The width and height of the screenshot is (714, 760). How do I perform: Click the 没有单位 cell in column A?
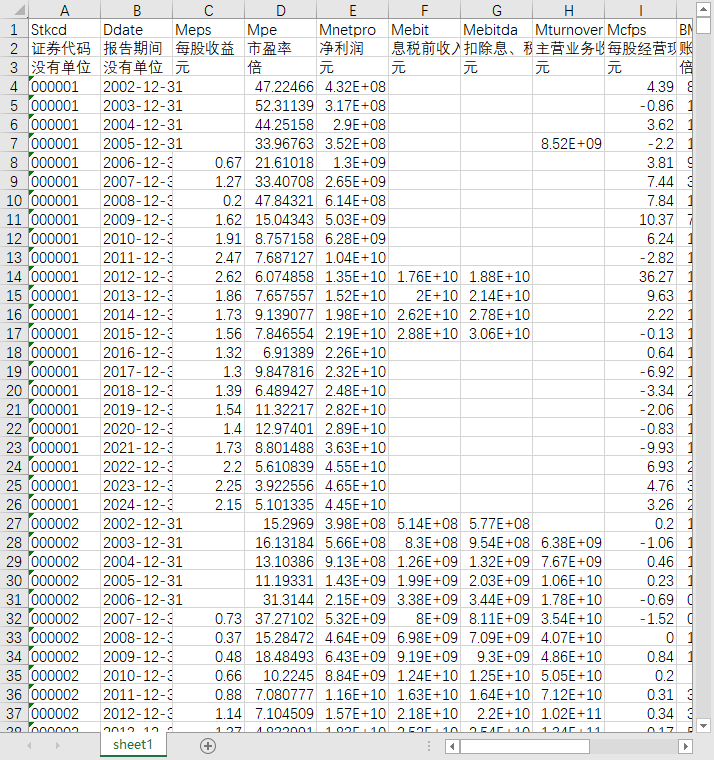[64, 67]
